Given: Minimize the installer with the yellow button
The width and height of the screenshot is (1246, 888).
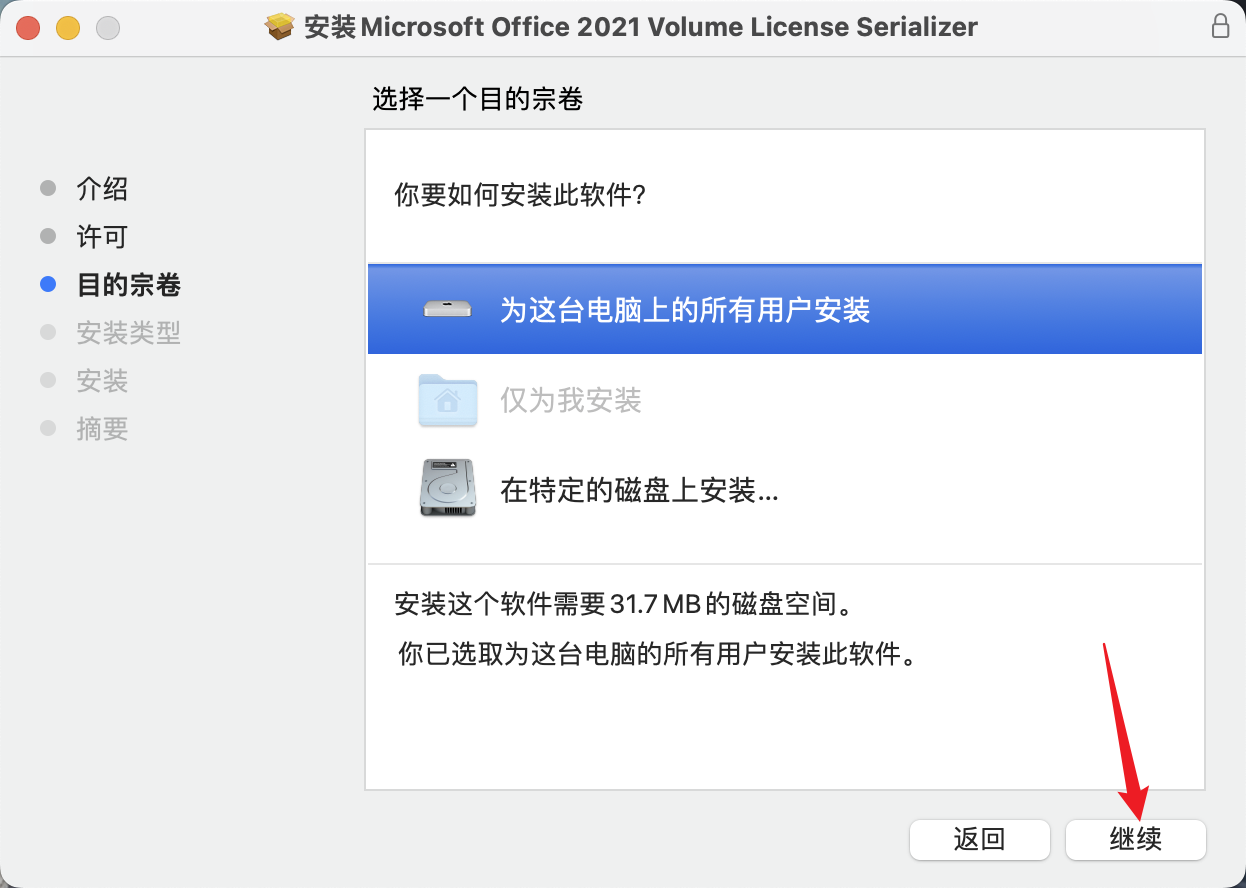Looking at the screenshot, I should click(x=68, y=28).
